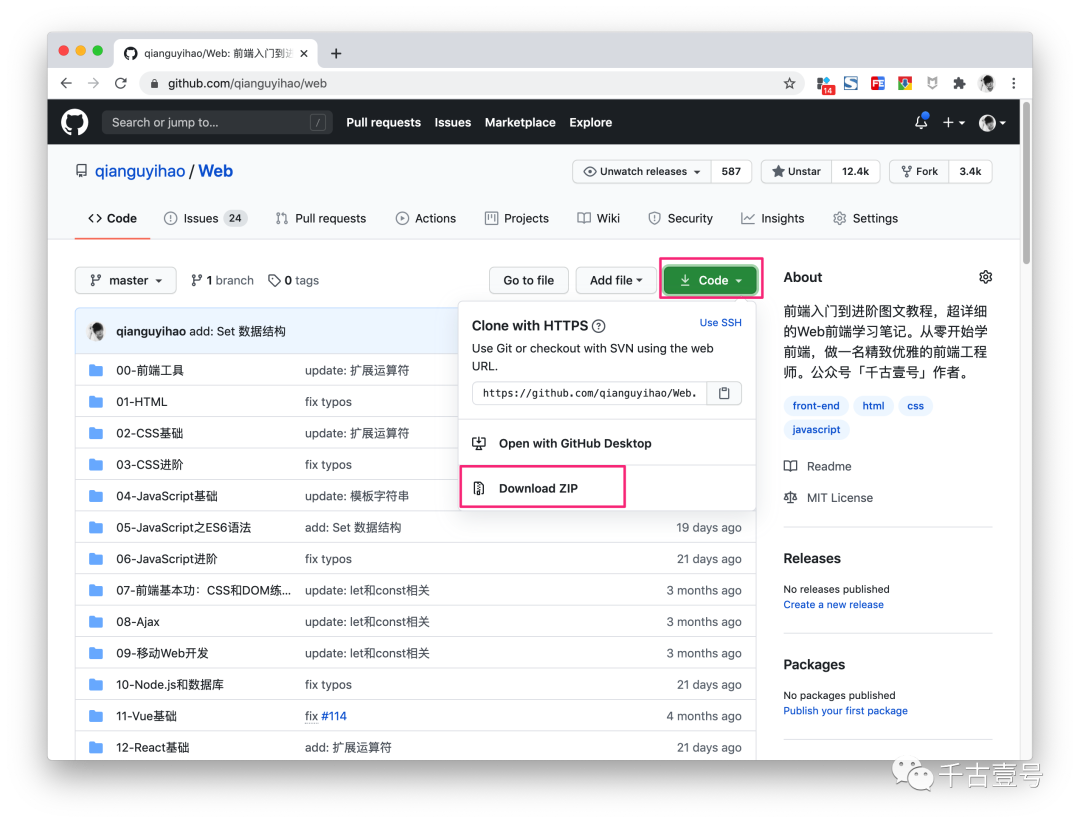Click Download ZIP
Viewport: 1080px width, 823px height.
(x=538, y=488)
